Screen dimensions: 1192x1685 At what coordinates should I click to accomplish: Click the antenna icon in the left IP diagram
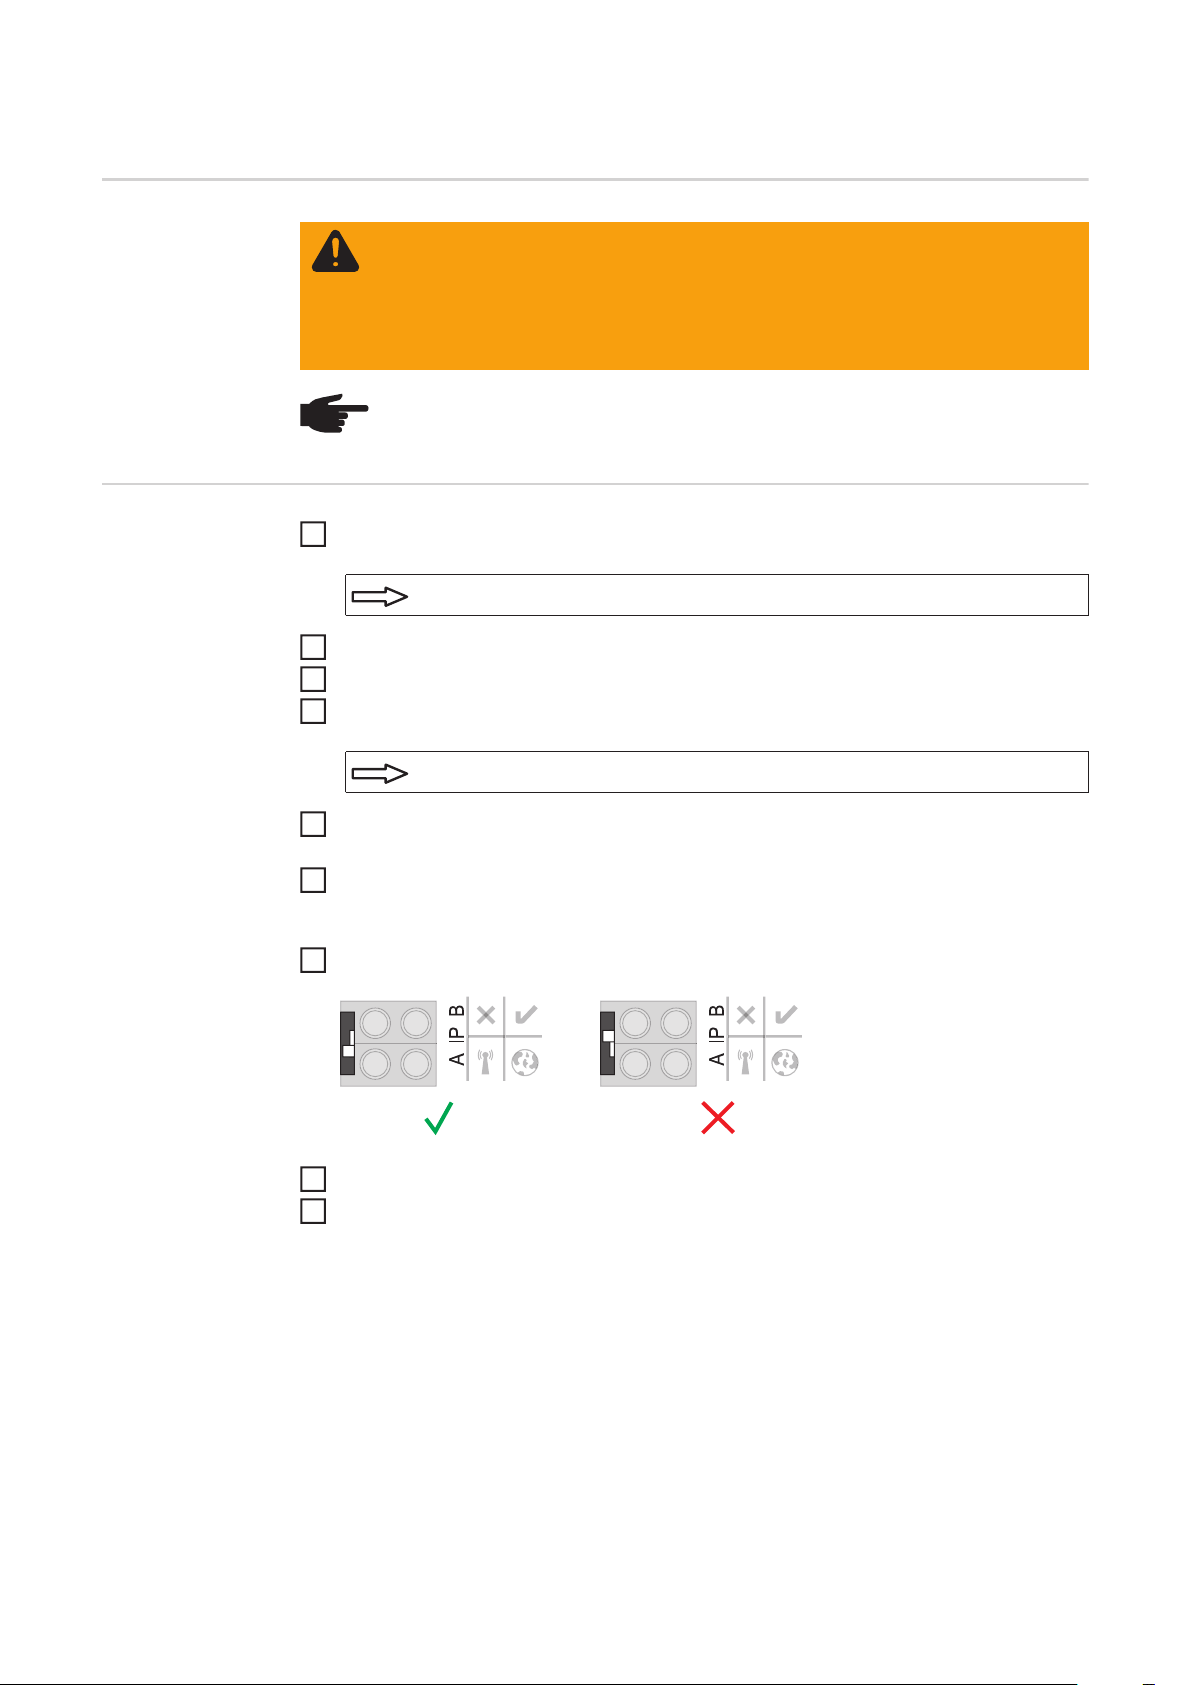[x=486, y=1060]
